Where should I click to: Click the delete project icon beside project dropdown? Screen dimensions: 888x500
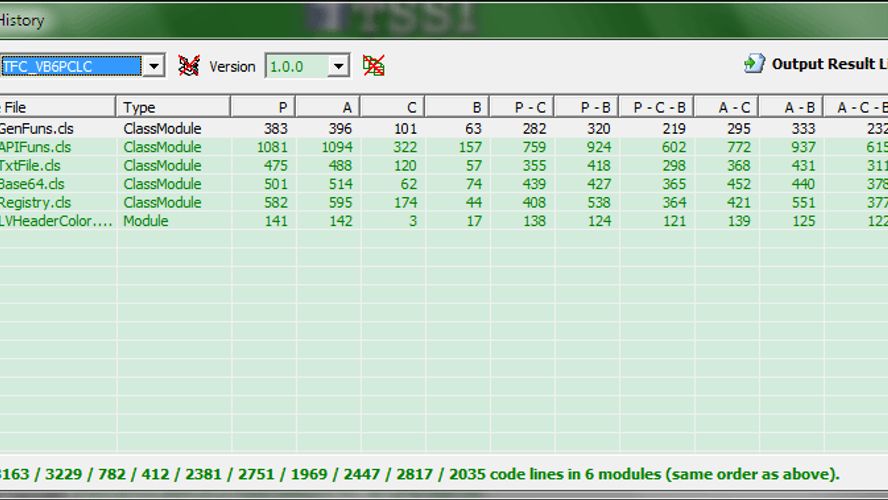(189, 66)
